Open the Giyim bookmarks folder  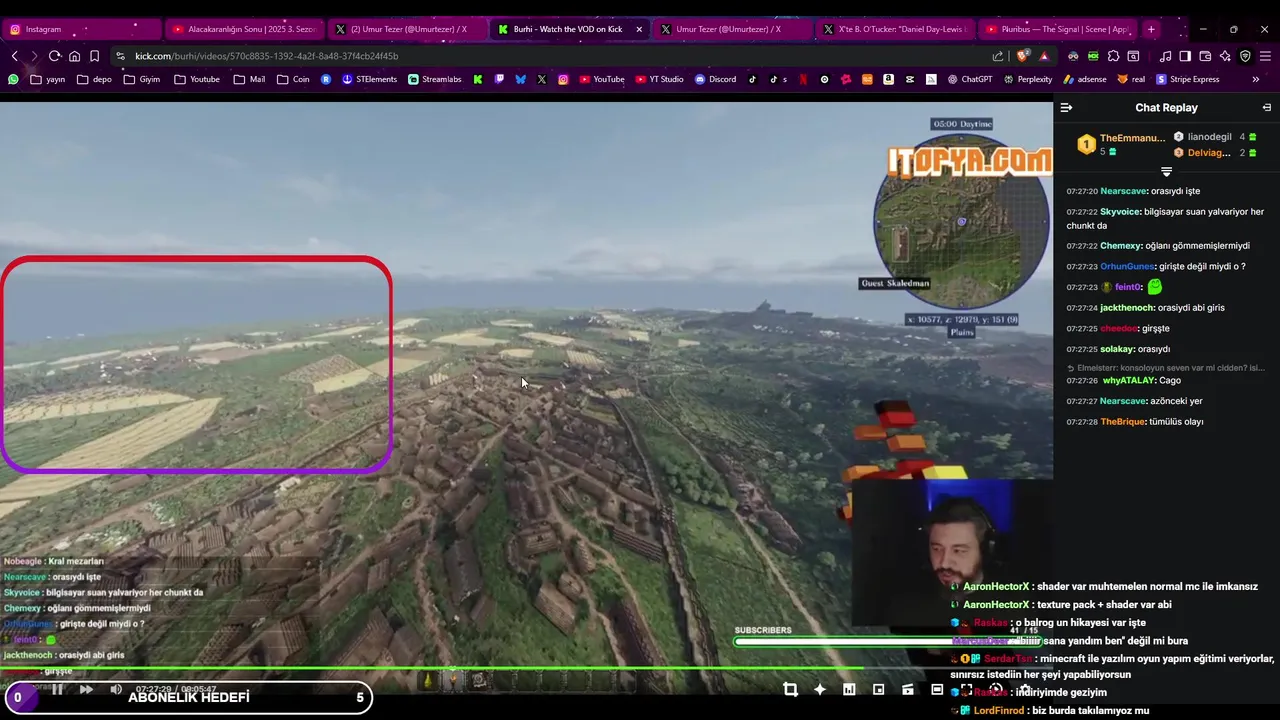point(142,79)
